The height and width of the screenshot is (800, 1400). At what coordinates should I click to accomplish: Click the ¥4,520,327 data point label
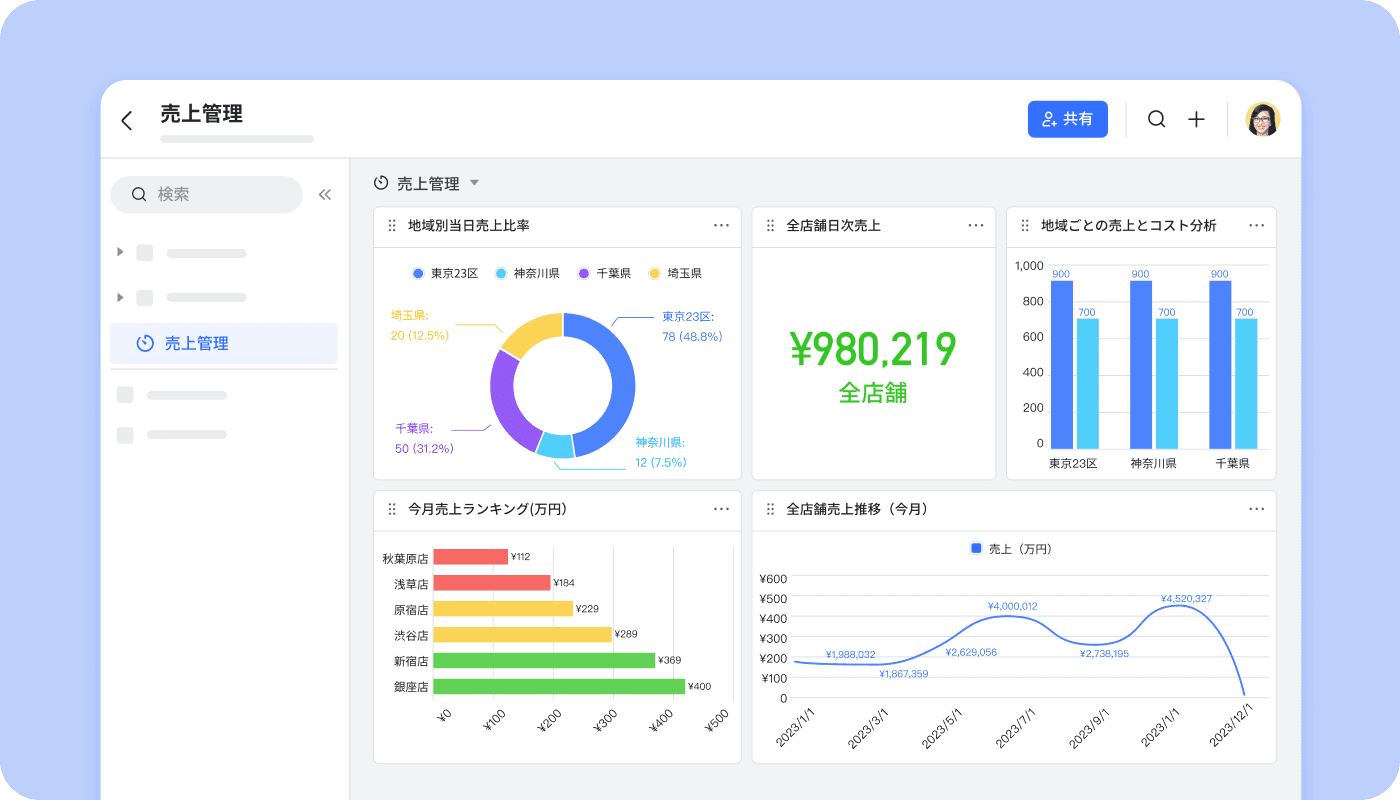[x=1186, y=599]
